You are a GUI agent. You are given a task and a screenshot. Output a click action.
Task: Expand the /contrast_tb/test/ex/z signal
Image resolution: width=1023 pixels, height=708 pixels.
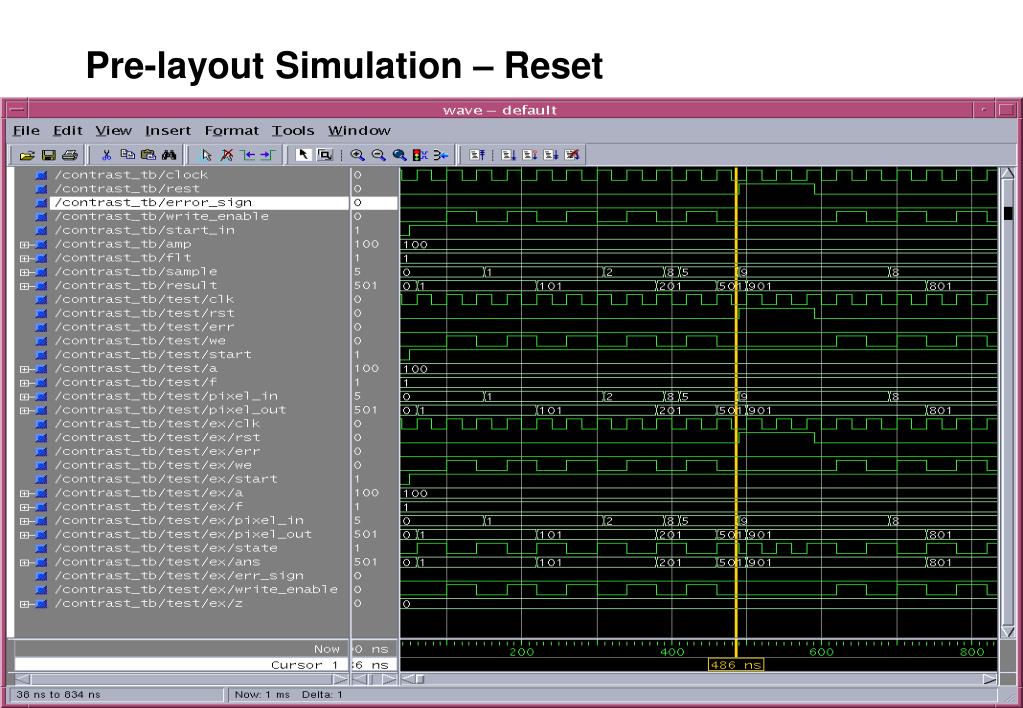click(x=25, y=604)
